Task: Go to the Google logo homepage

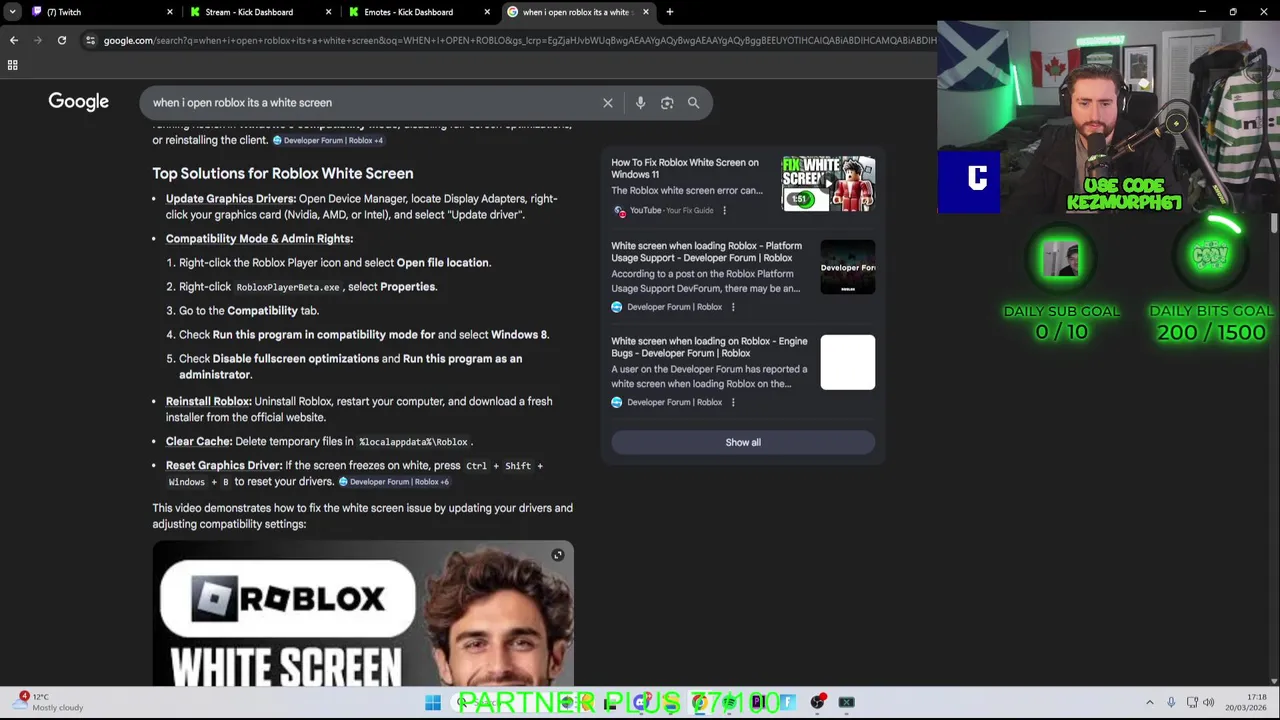Action: pos(78,102)
